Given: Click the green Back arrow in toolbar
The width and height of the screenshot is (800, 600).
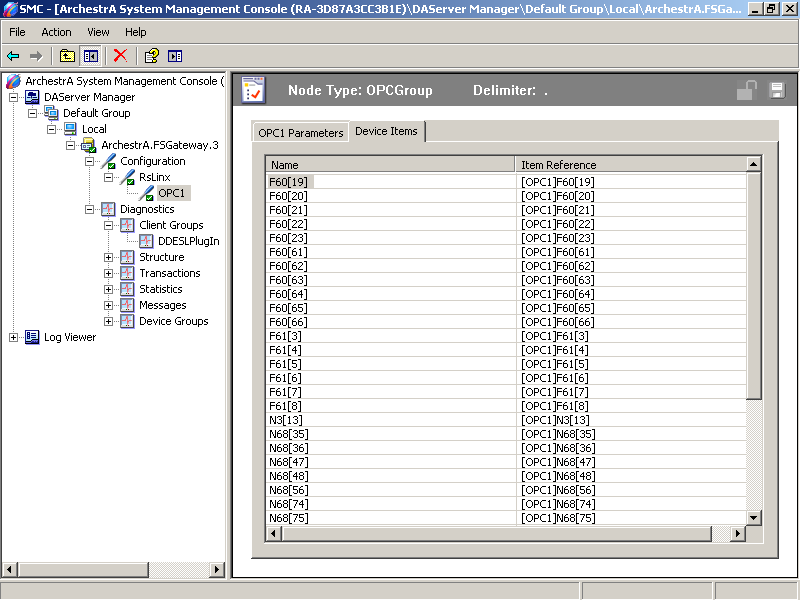Looking at the screenshot, I should point(14,56).
